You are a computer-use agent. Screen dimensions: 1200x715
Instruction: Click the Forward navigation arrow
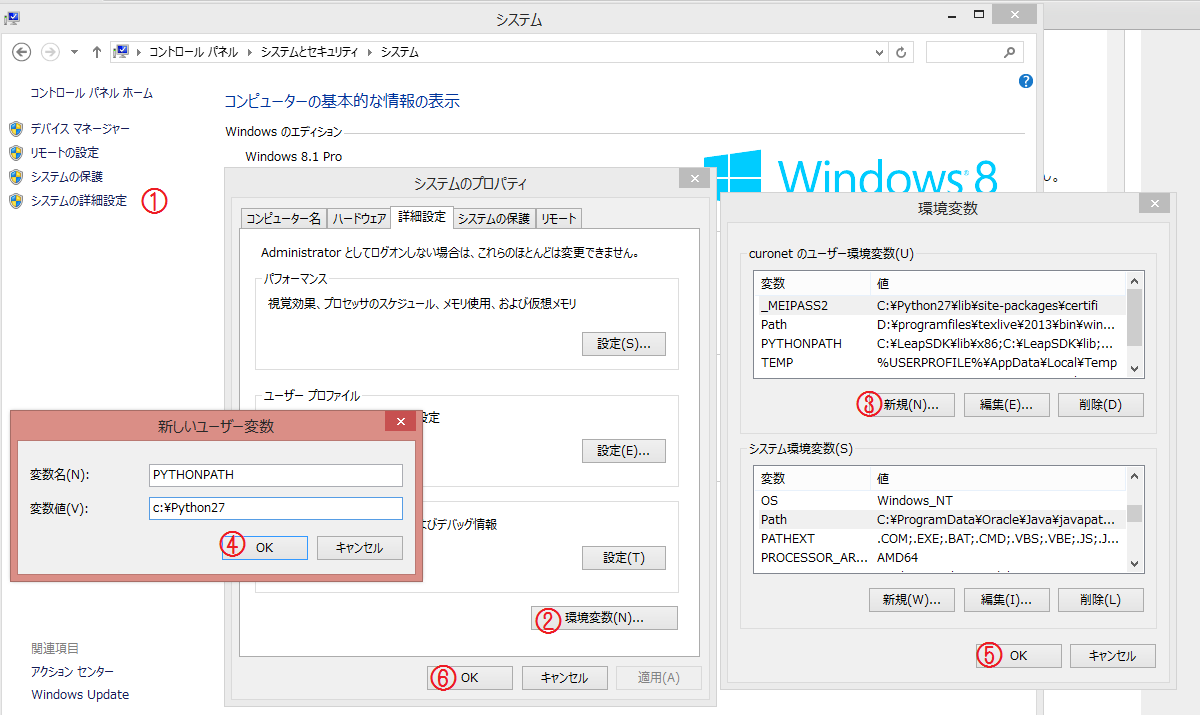[x=50, y=52]
